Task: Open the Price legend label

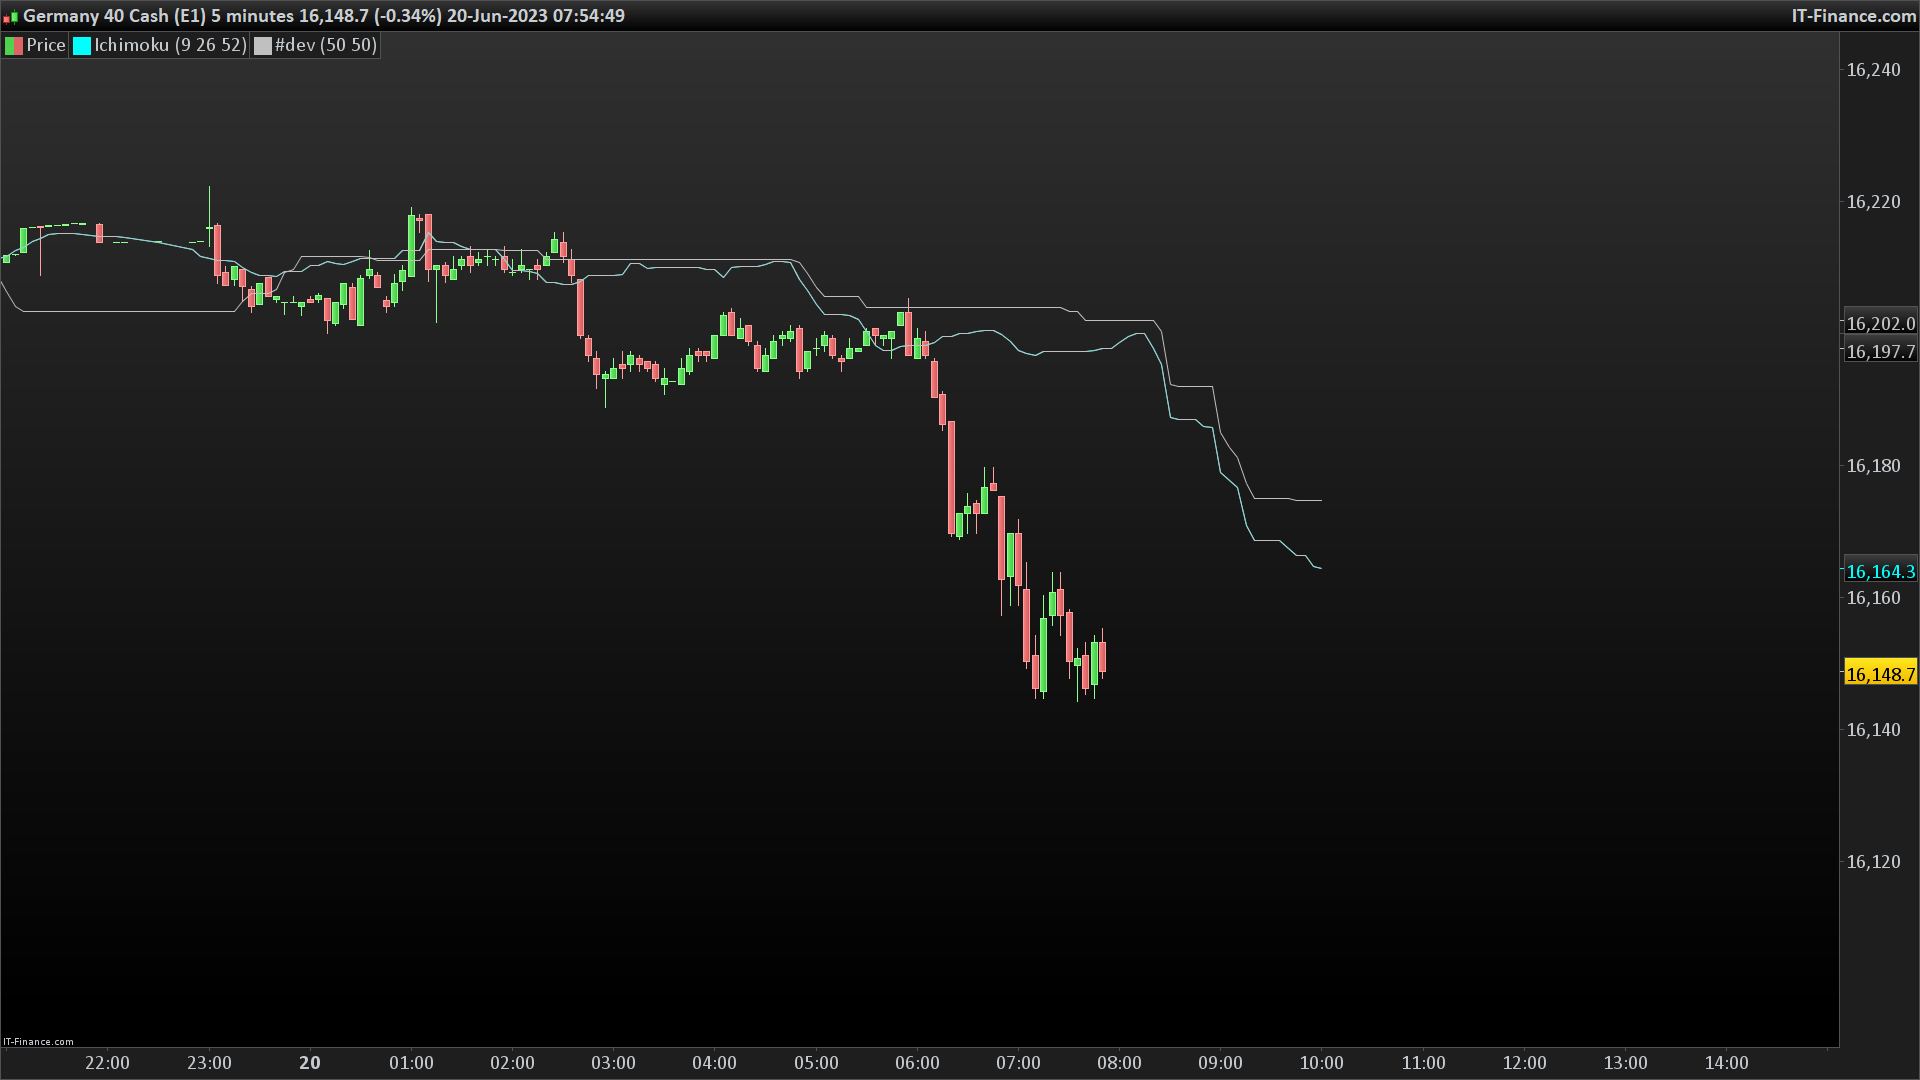Action: (46, 45)
